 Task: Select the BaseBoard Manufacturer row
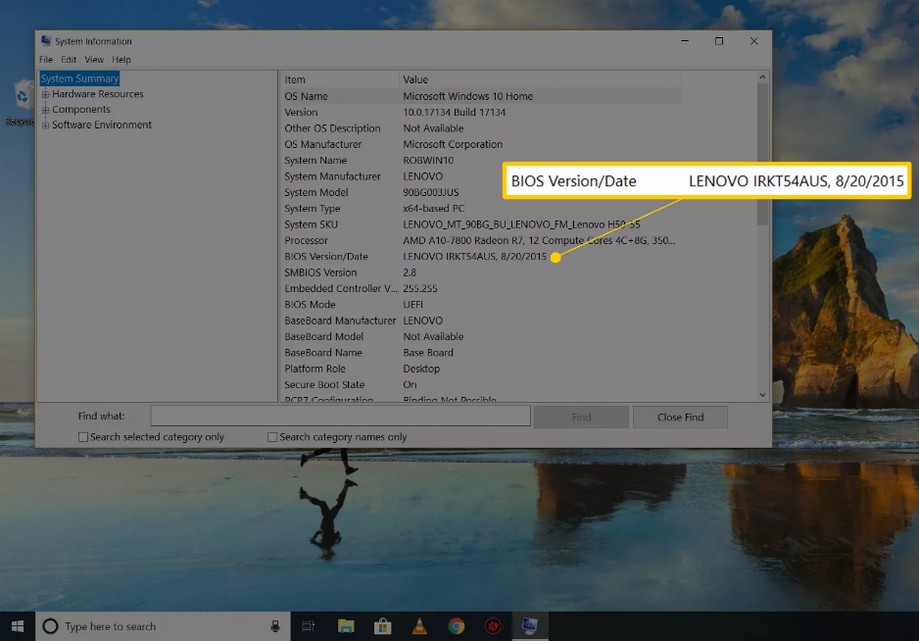click(481, 320)
